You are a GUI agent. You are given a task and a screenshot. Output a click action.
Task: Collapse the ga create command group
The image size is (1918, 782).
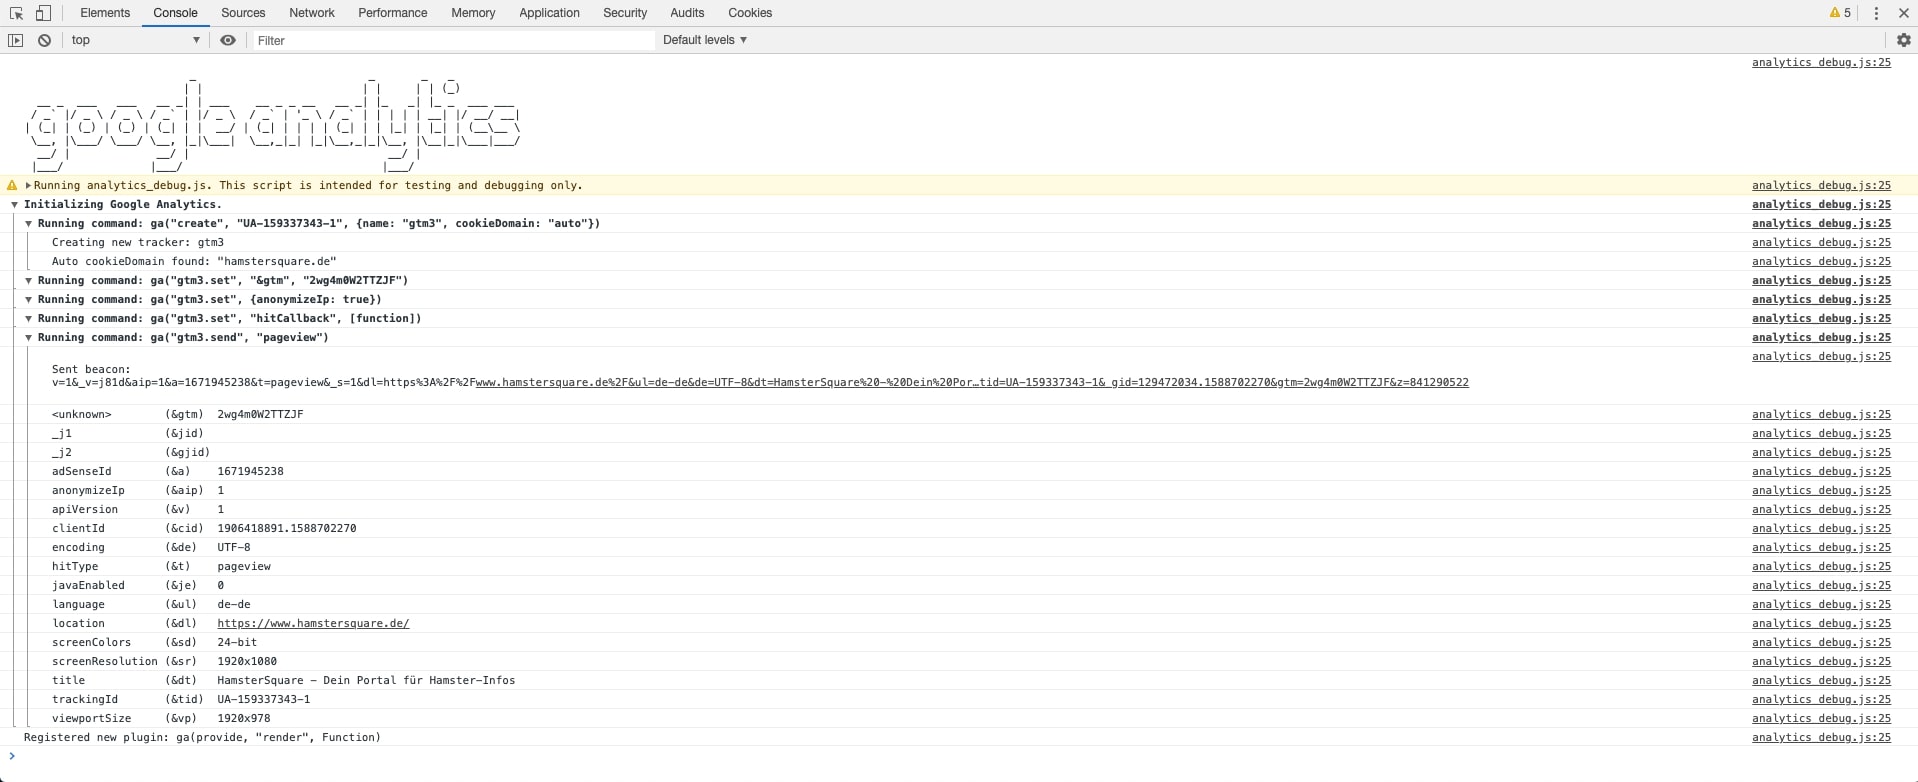click(29, 224)
